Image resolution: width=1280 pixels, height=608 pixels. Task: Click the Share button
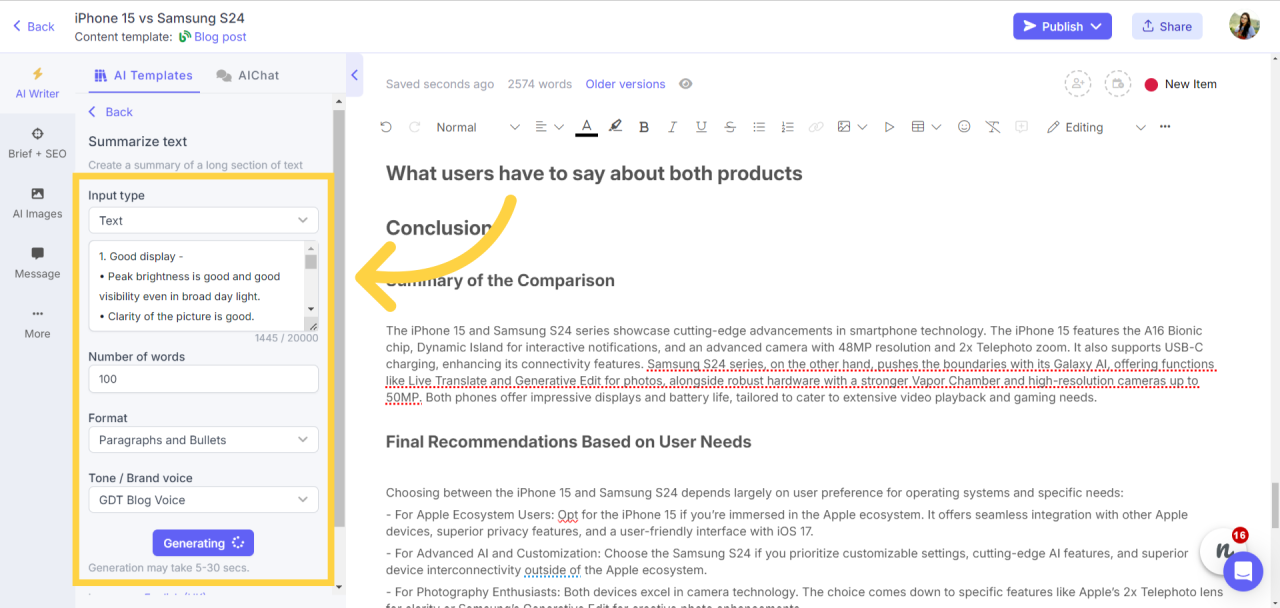[x=1166, y=26]
